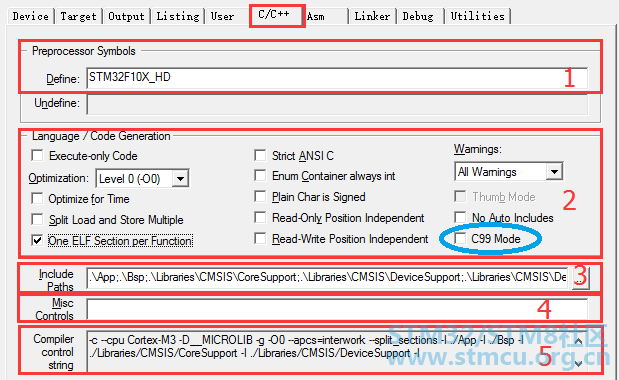Click the Define field containing STM32F10X_HD
The width and height of the screenshot is (619, 380).
[x=337, y=78]
